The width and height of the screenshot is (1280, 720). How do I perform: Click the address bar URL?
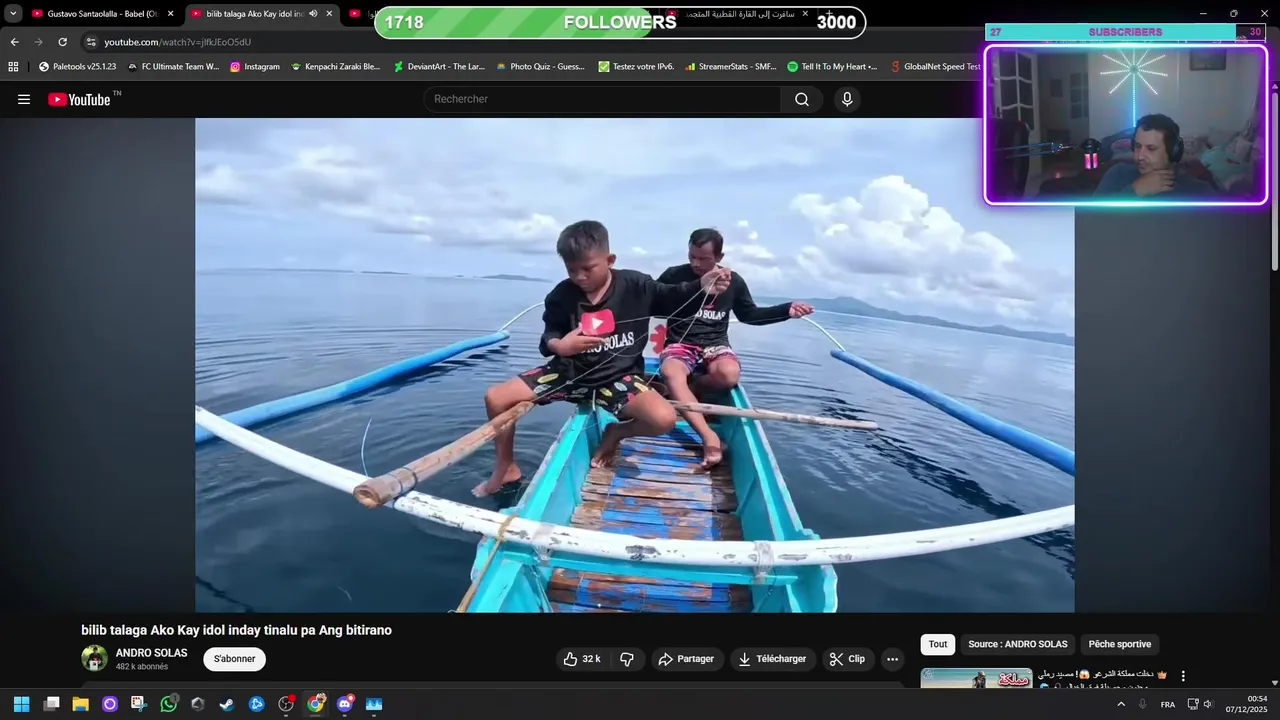tap(177, 42)
